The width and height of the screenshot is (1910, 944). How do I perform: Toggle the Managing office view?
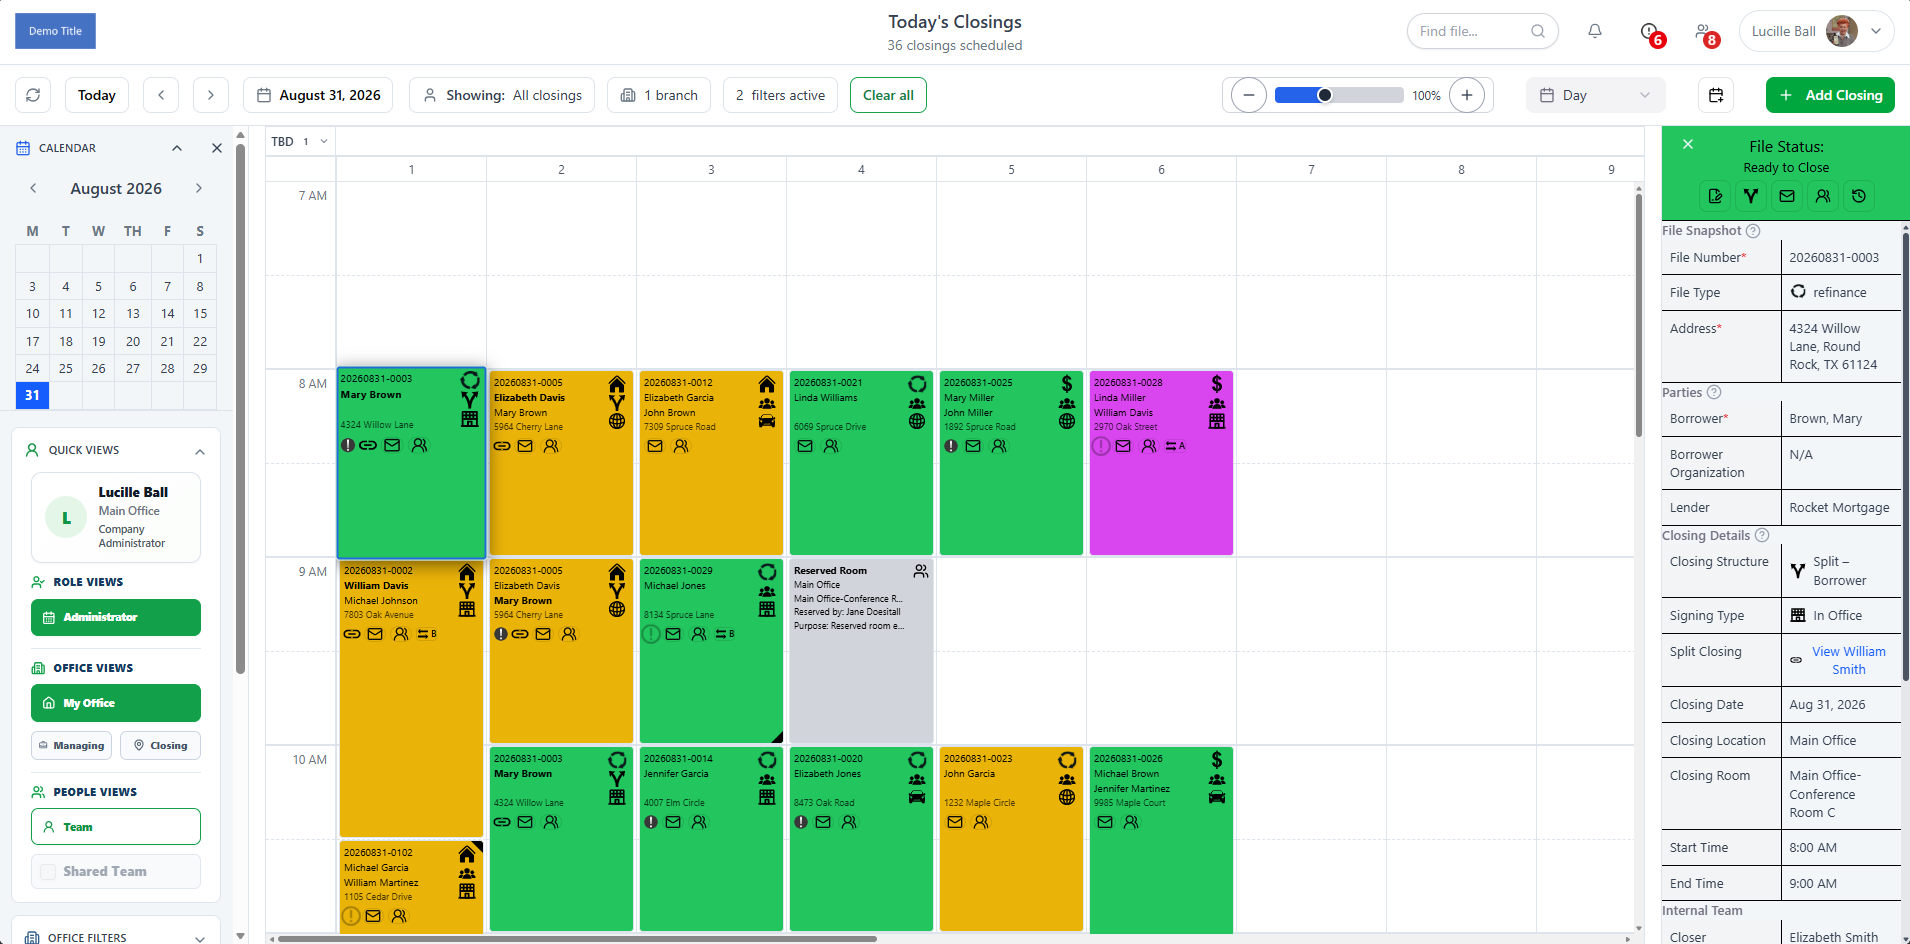pos(71,746)
